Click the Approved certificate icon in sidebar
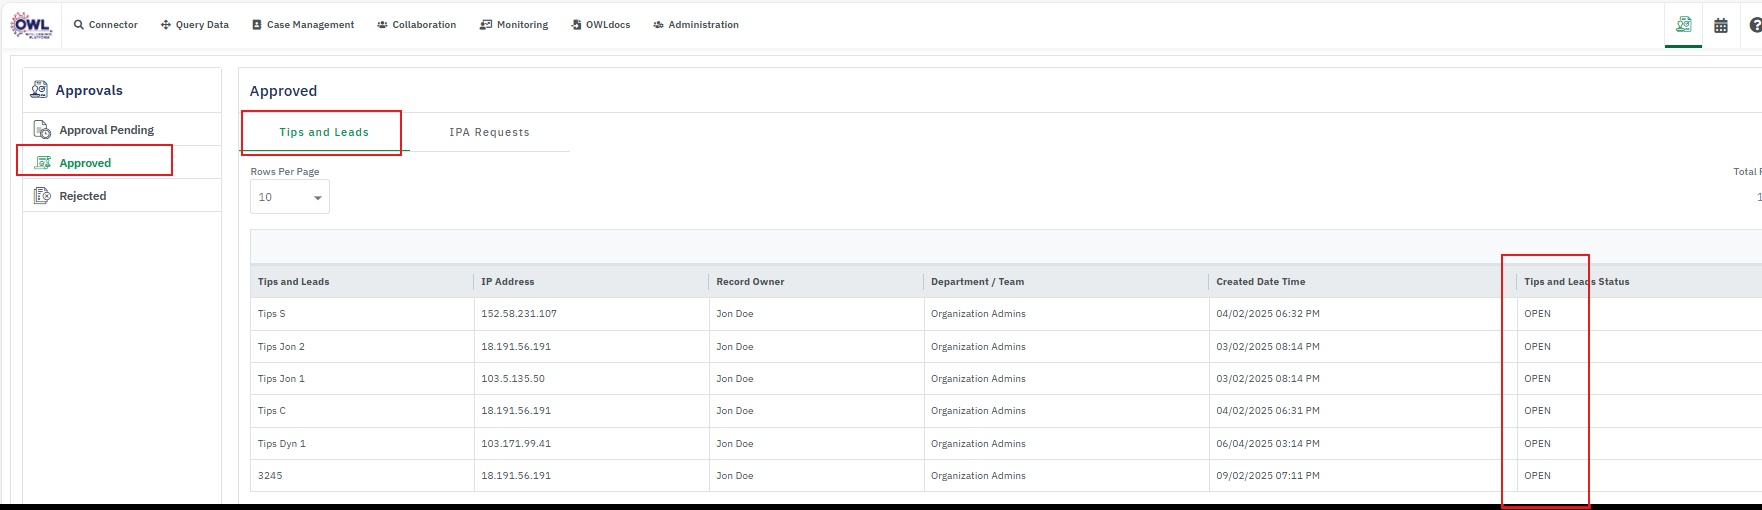The height and width of the screenshot is (510, 1762). pos(43,163)
